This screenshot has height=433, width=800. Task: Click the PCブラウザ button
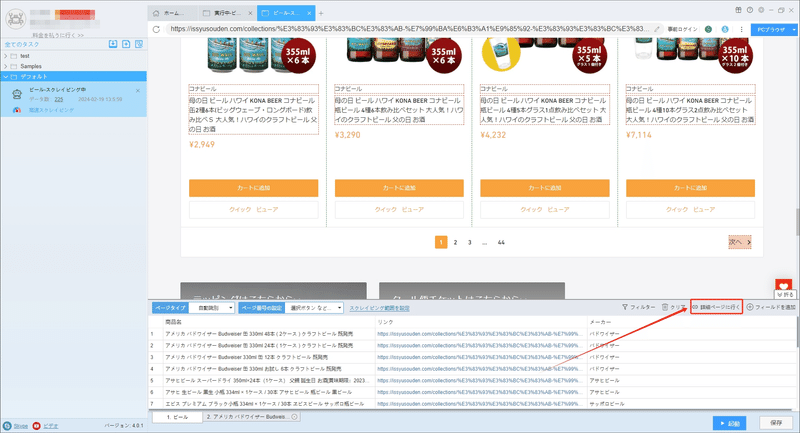770,30
